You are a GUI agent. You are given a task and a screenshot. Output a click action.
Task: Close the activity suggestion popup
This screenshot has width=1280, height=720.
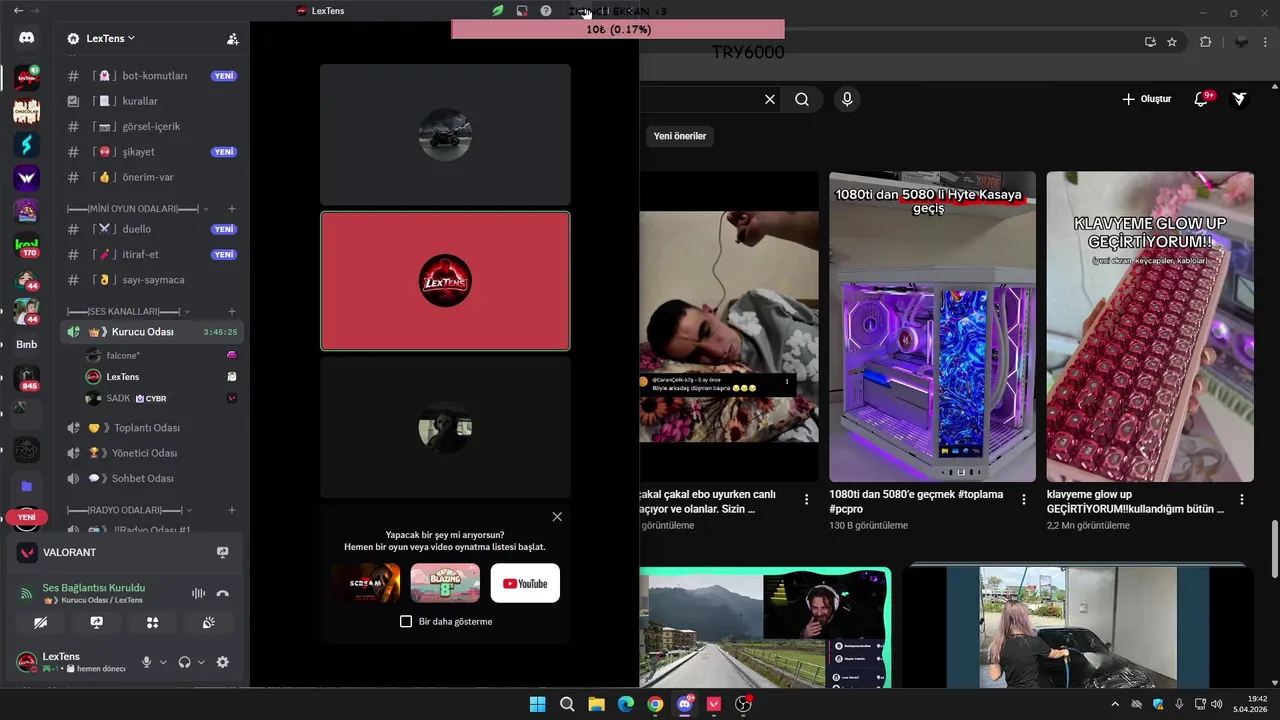(x=557, y=517)
